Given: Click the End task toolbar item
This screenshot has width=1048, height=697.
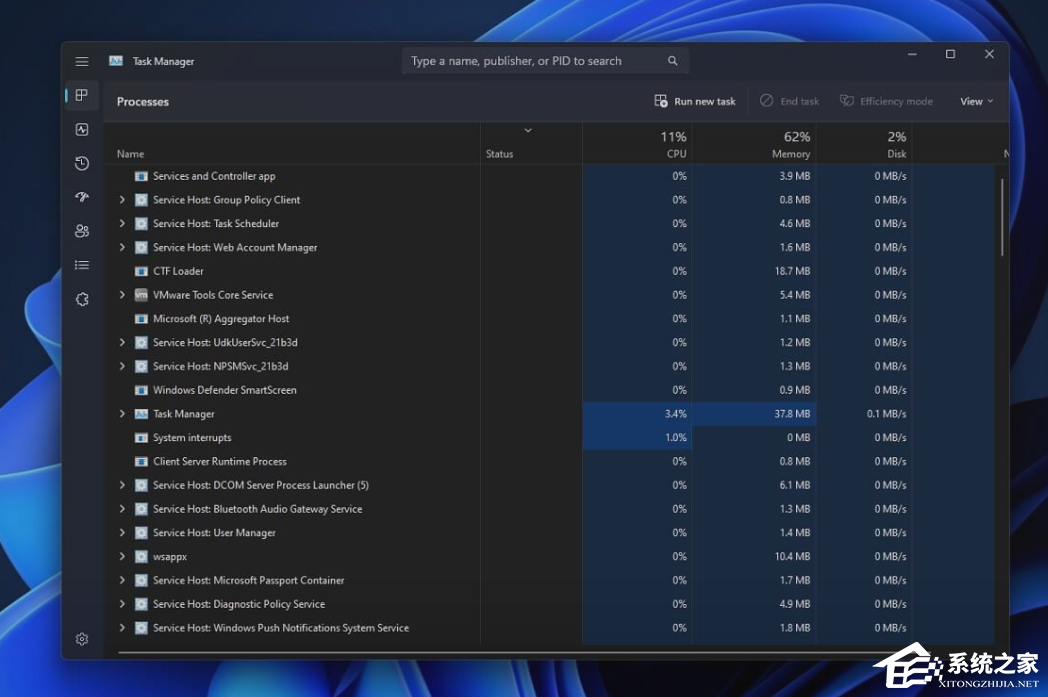Looking at the screenshot, I should point(789,101).
